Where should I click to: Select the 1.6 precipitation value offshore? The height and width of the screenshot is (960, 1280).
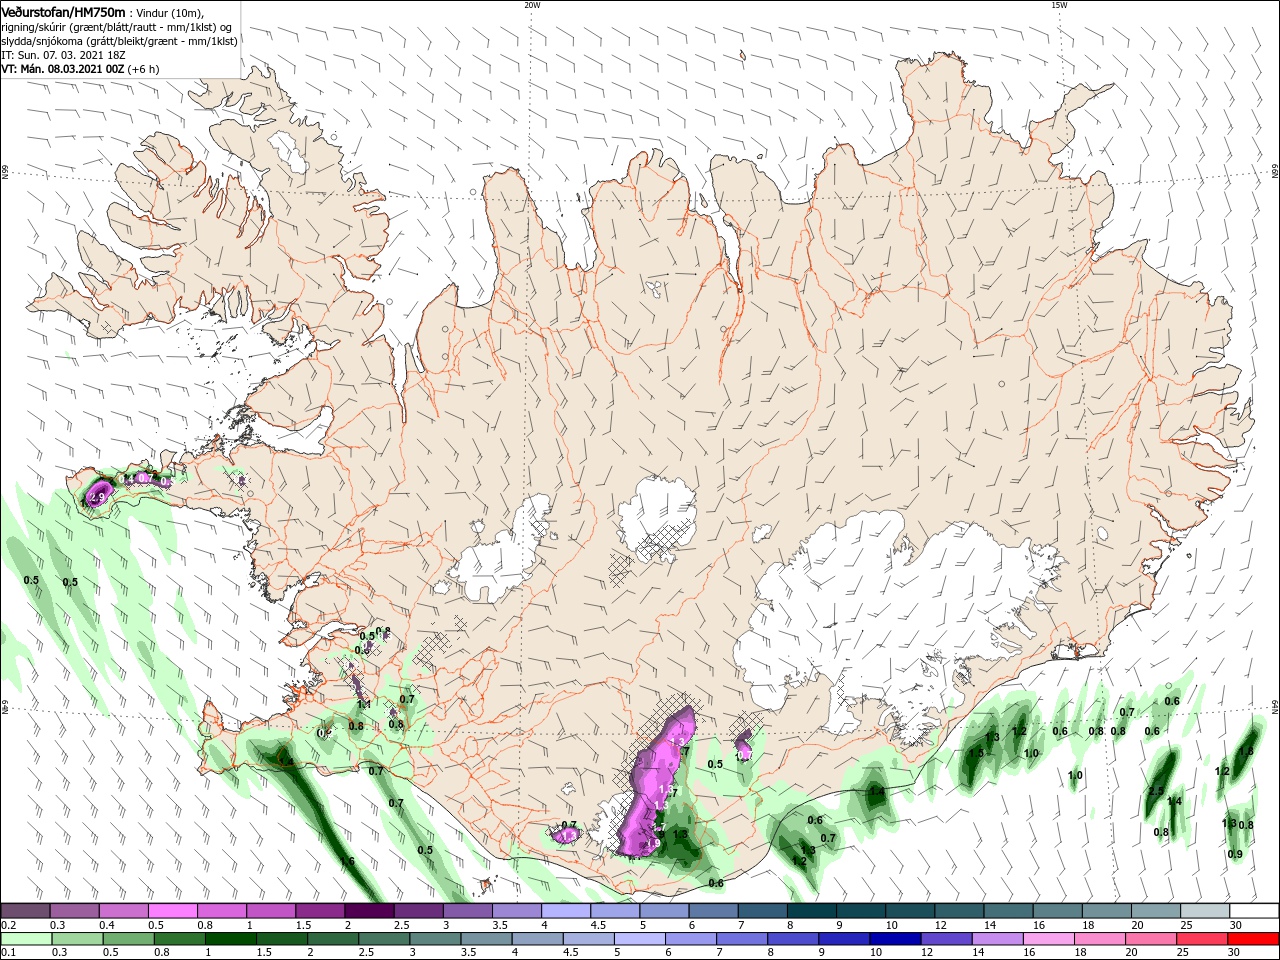point(347,861)
